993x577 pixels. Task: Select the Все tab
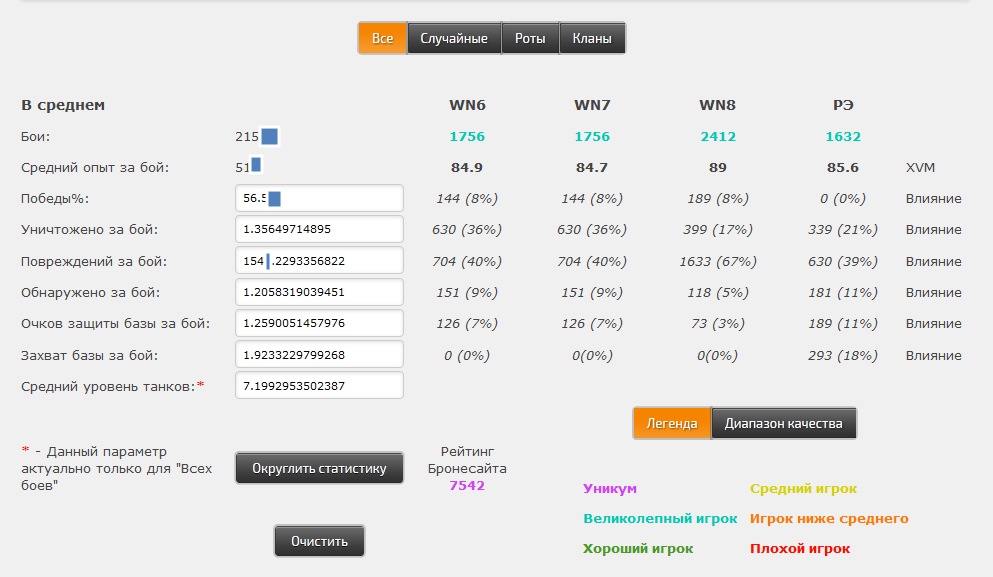point(382,38)
